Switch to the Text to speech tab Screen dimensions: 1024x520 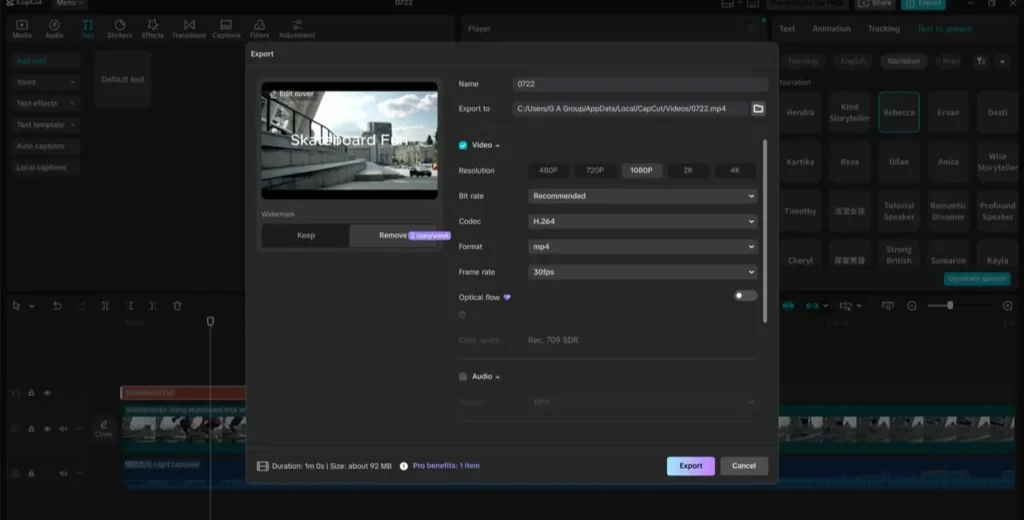[944, 29]
